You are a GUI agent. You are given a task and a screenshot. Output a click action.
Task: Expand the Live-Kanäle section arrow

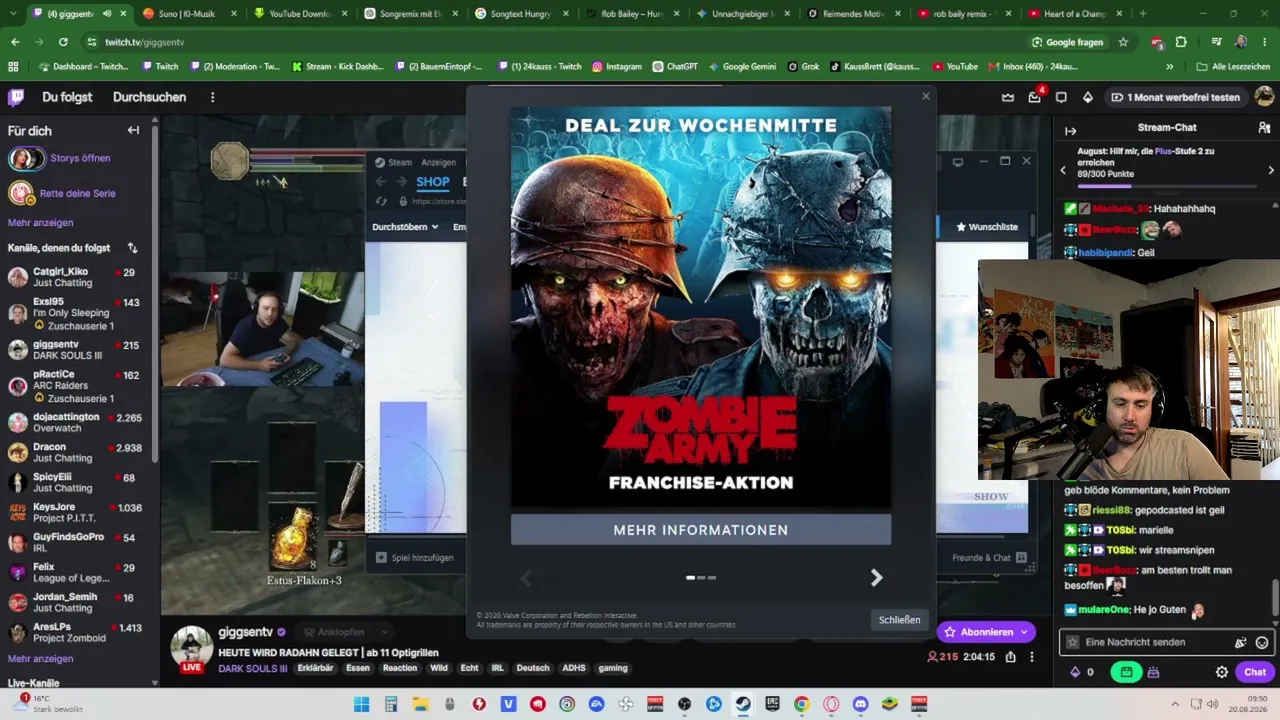pos(155,683)
